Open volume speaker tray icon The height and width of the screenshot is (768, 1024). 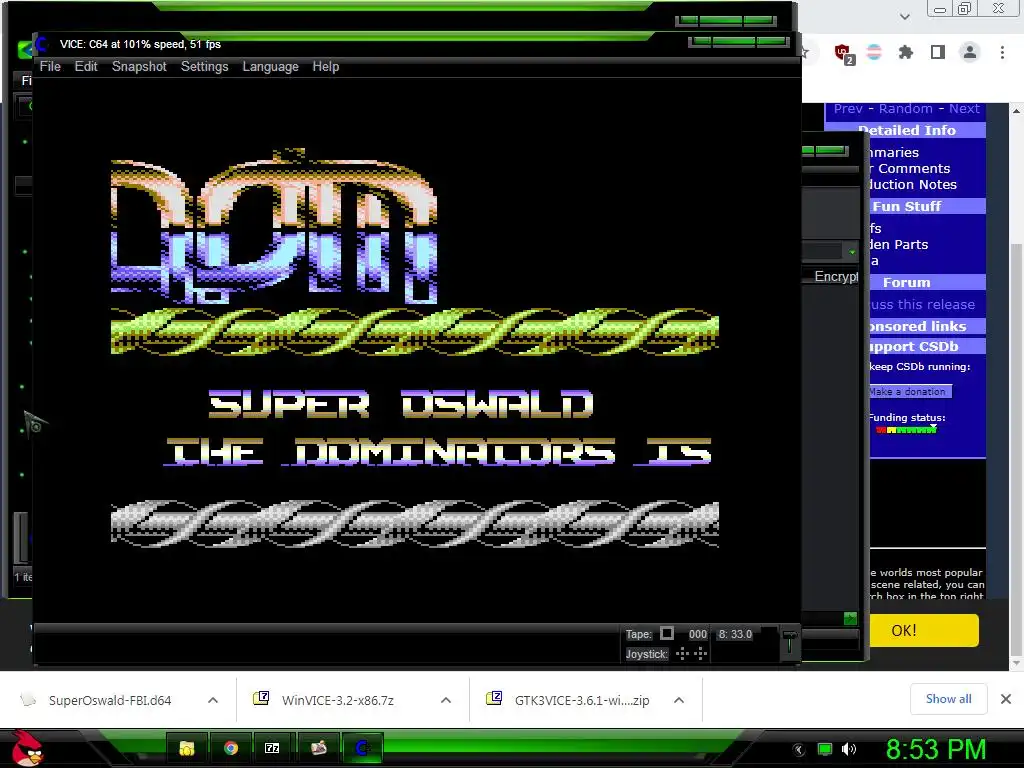tap(850, 750)
